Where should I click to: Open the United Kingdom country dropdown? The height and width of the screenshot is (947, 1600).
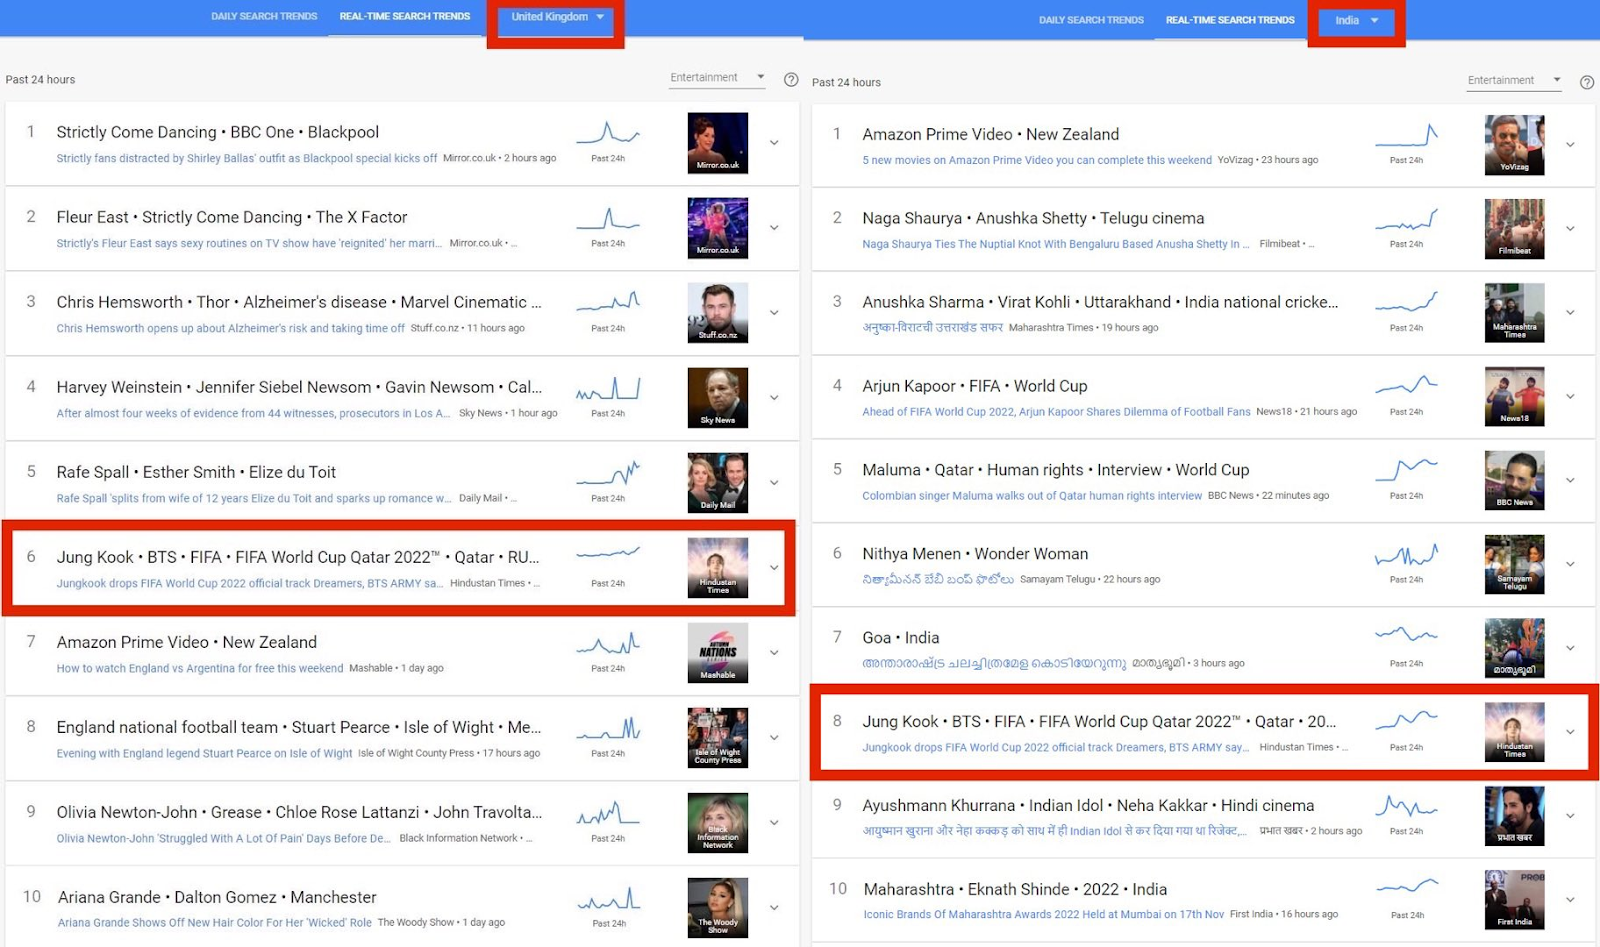coord(557,17)
